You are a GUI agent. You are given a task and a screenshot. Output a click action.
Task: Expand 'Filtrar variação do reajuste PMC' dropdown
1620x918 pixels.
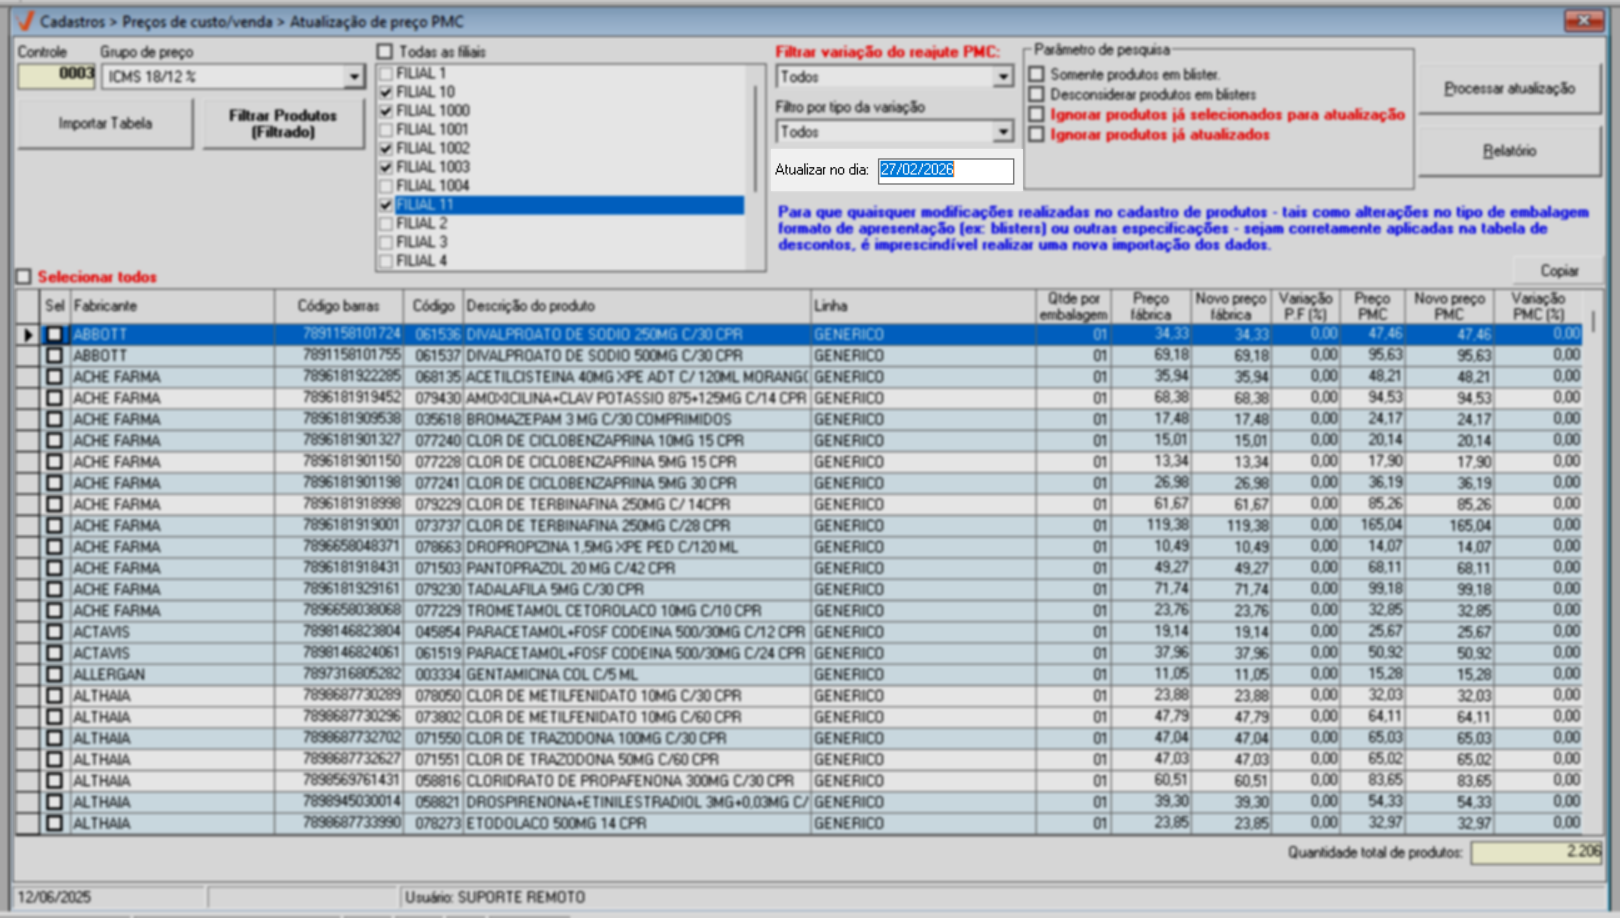tap(1002, 77)
